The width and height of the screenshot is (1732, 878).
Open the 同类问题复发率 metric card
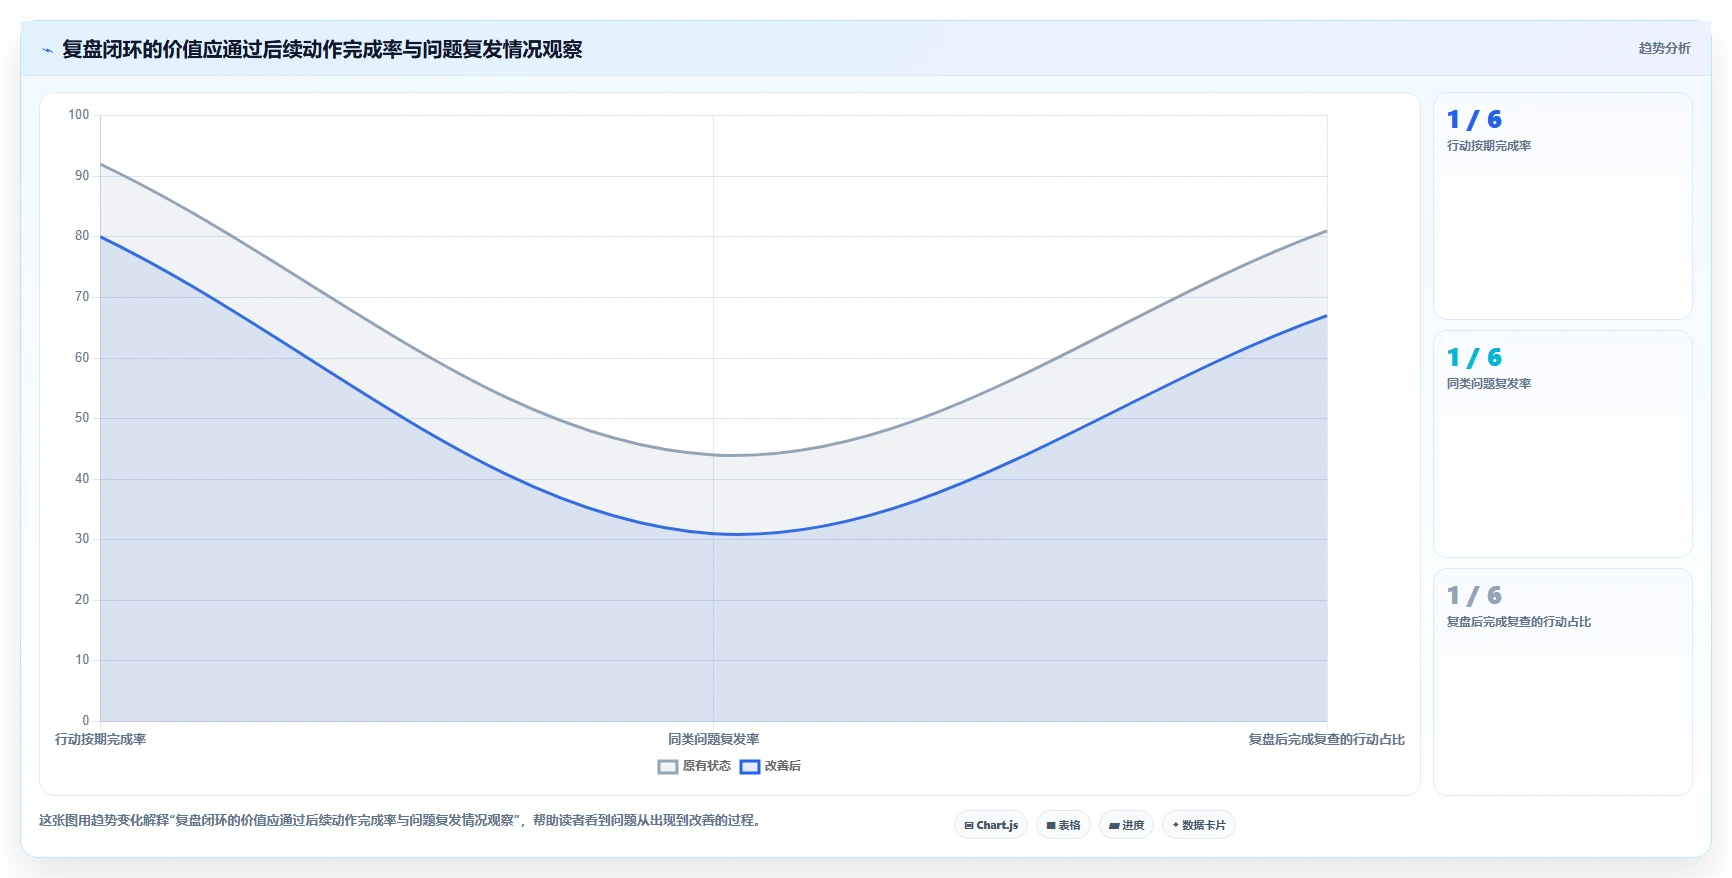click(1562, 444)
